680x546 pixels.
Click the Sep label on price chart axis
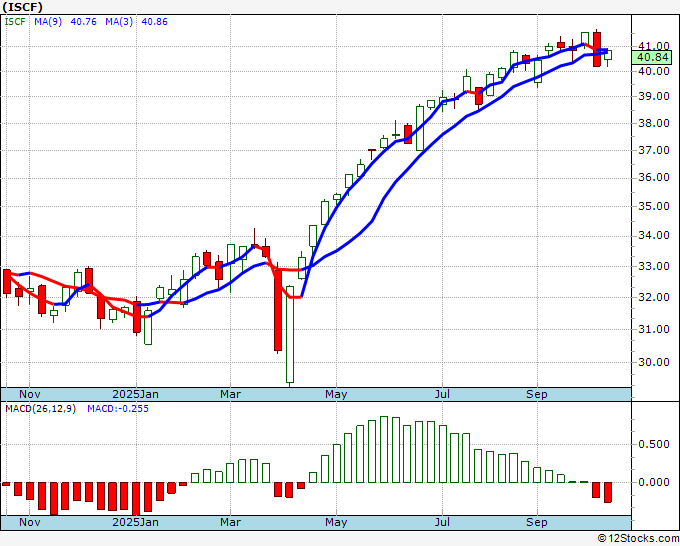(x=536, y=394)
